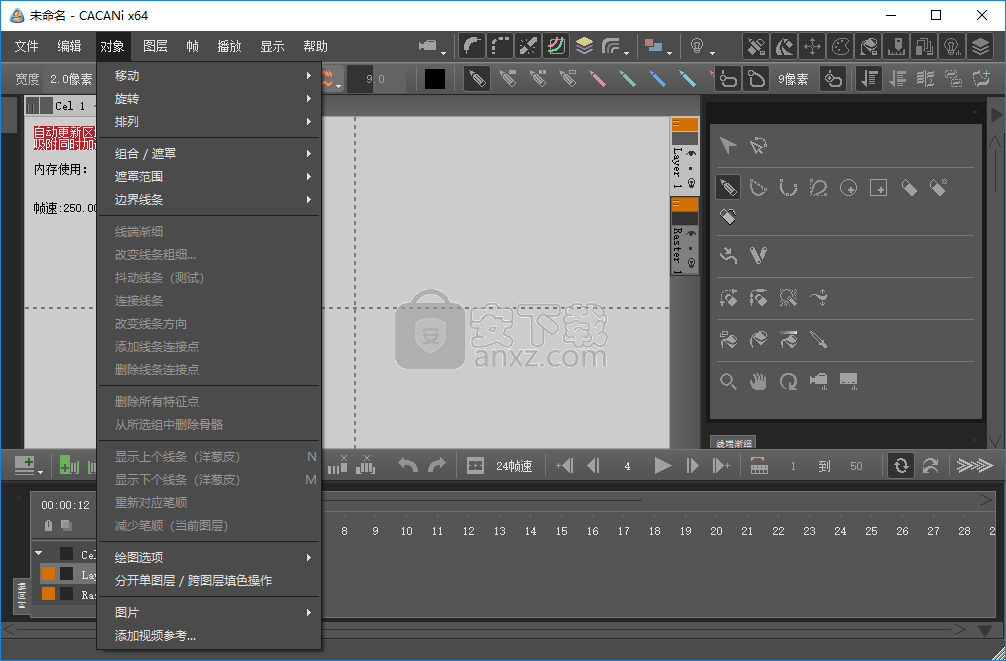
Task: Click the undo arrow in playback bar
Action: click(408, 466)
